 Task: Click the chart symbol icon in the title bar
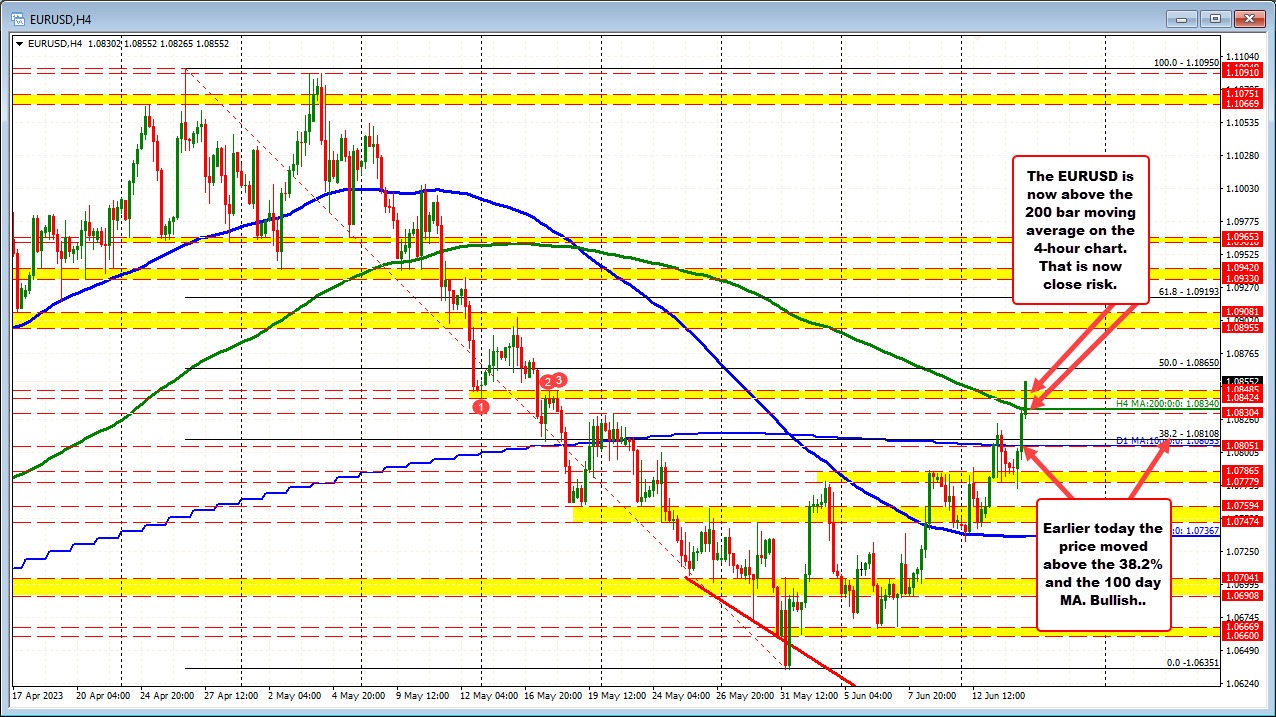(x=18, y=17)
